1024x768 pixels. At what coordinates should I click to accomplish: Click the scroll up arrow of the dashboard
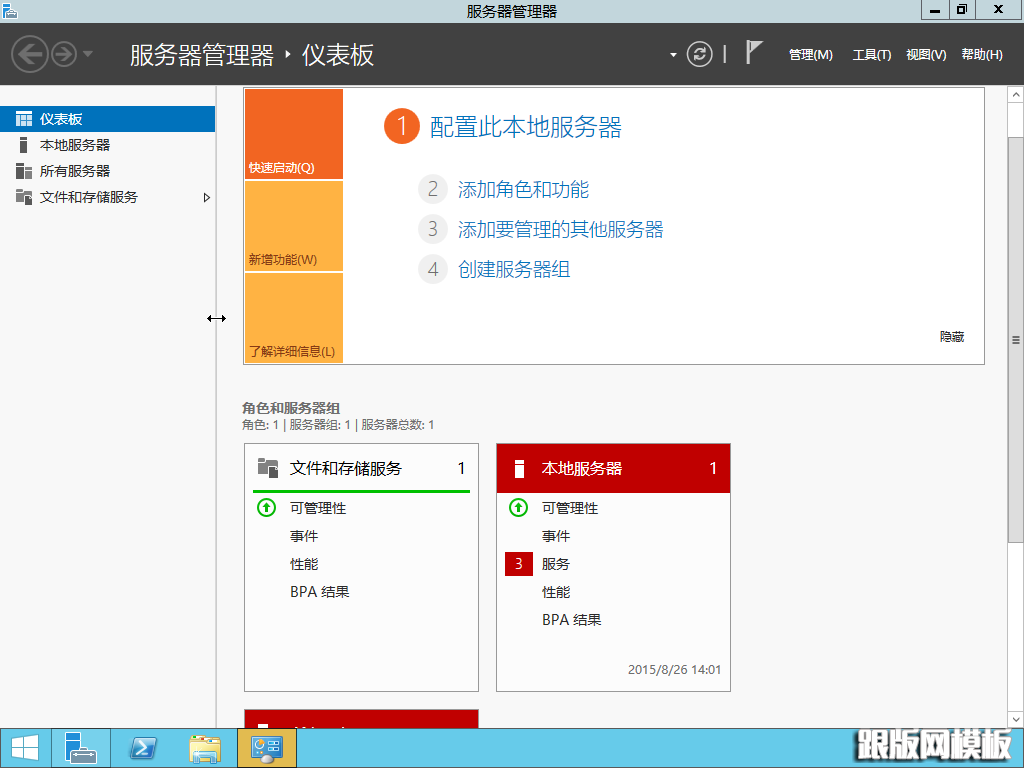coord(1016,95)
